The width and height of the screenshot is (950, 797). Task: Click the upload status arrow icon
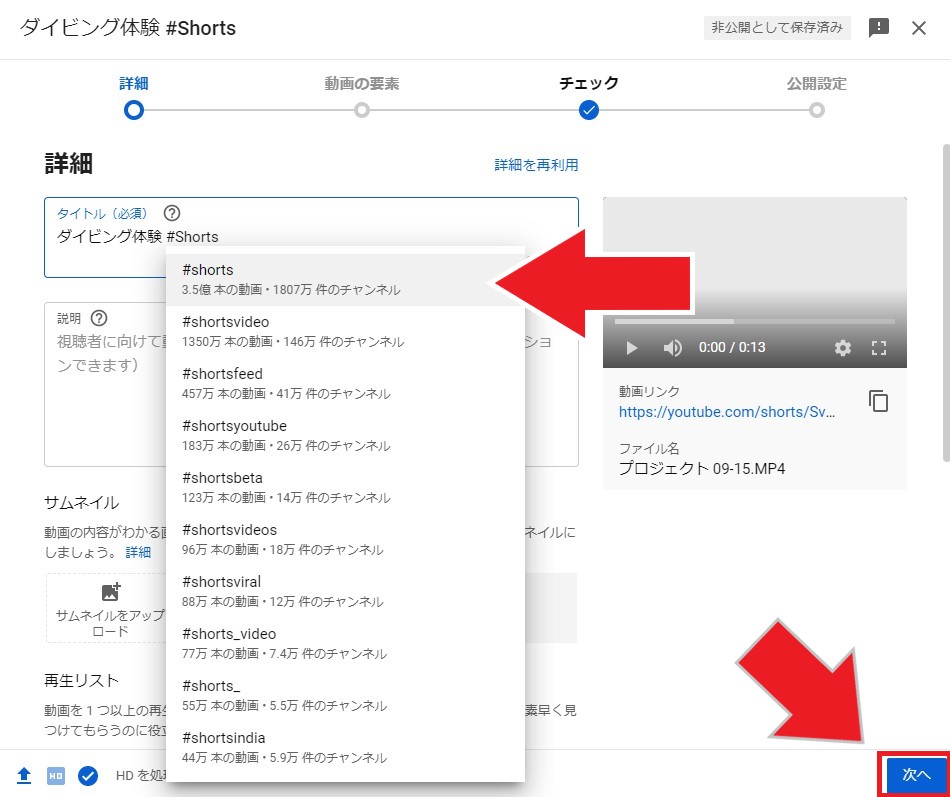pyautogui.click(x=24, y=776)
